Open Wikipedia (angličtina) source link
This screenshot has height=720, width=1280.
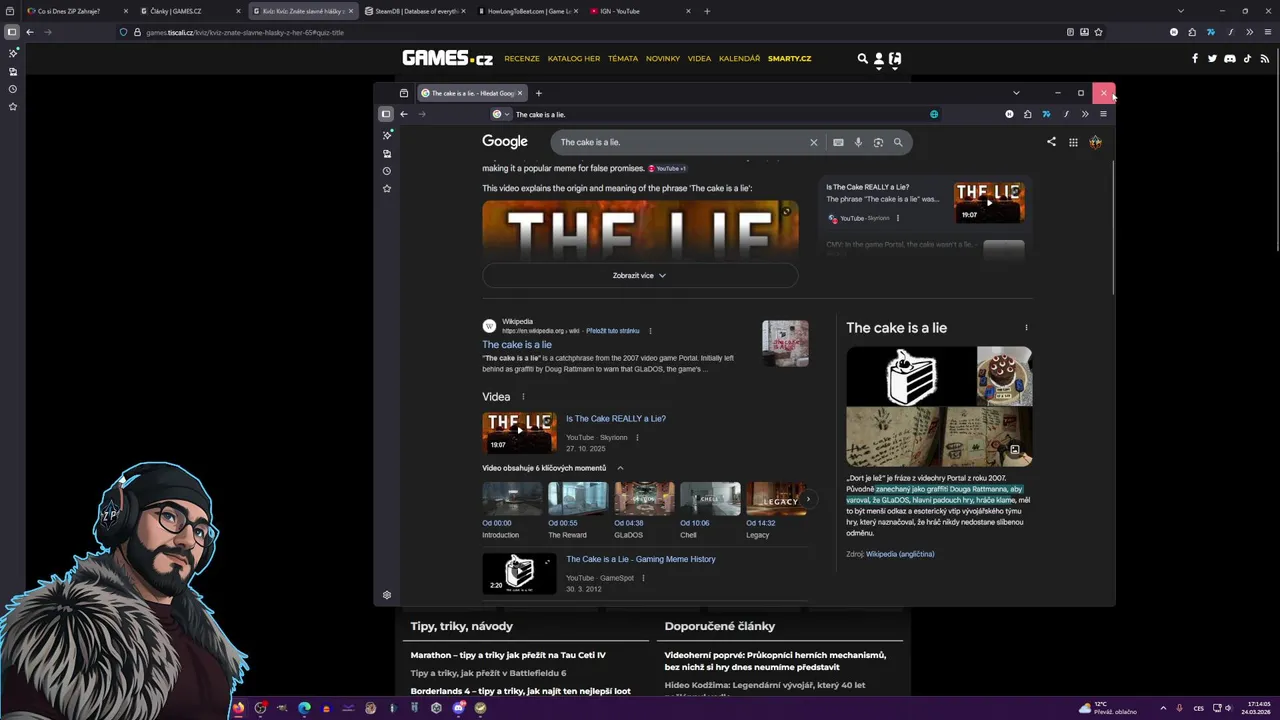(900, 554)
